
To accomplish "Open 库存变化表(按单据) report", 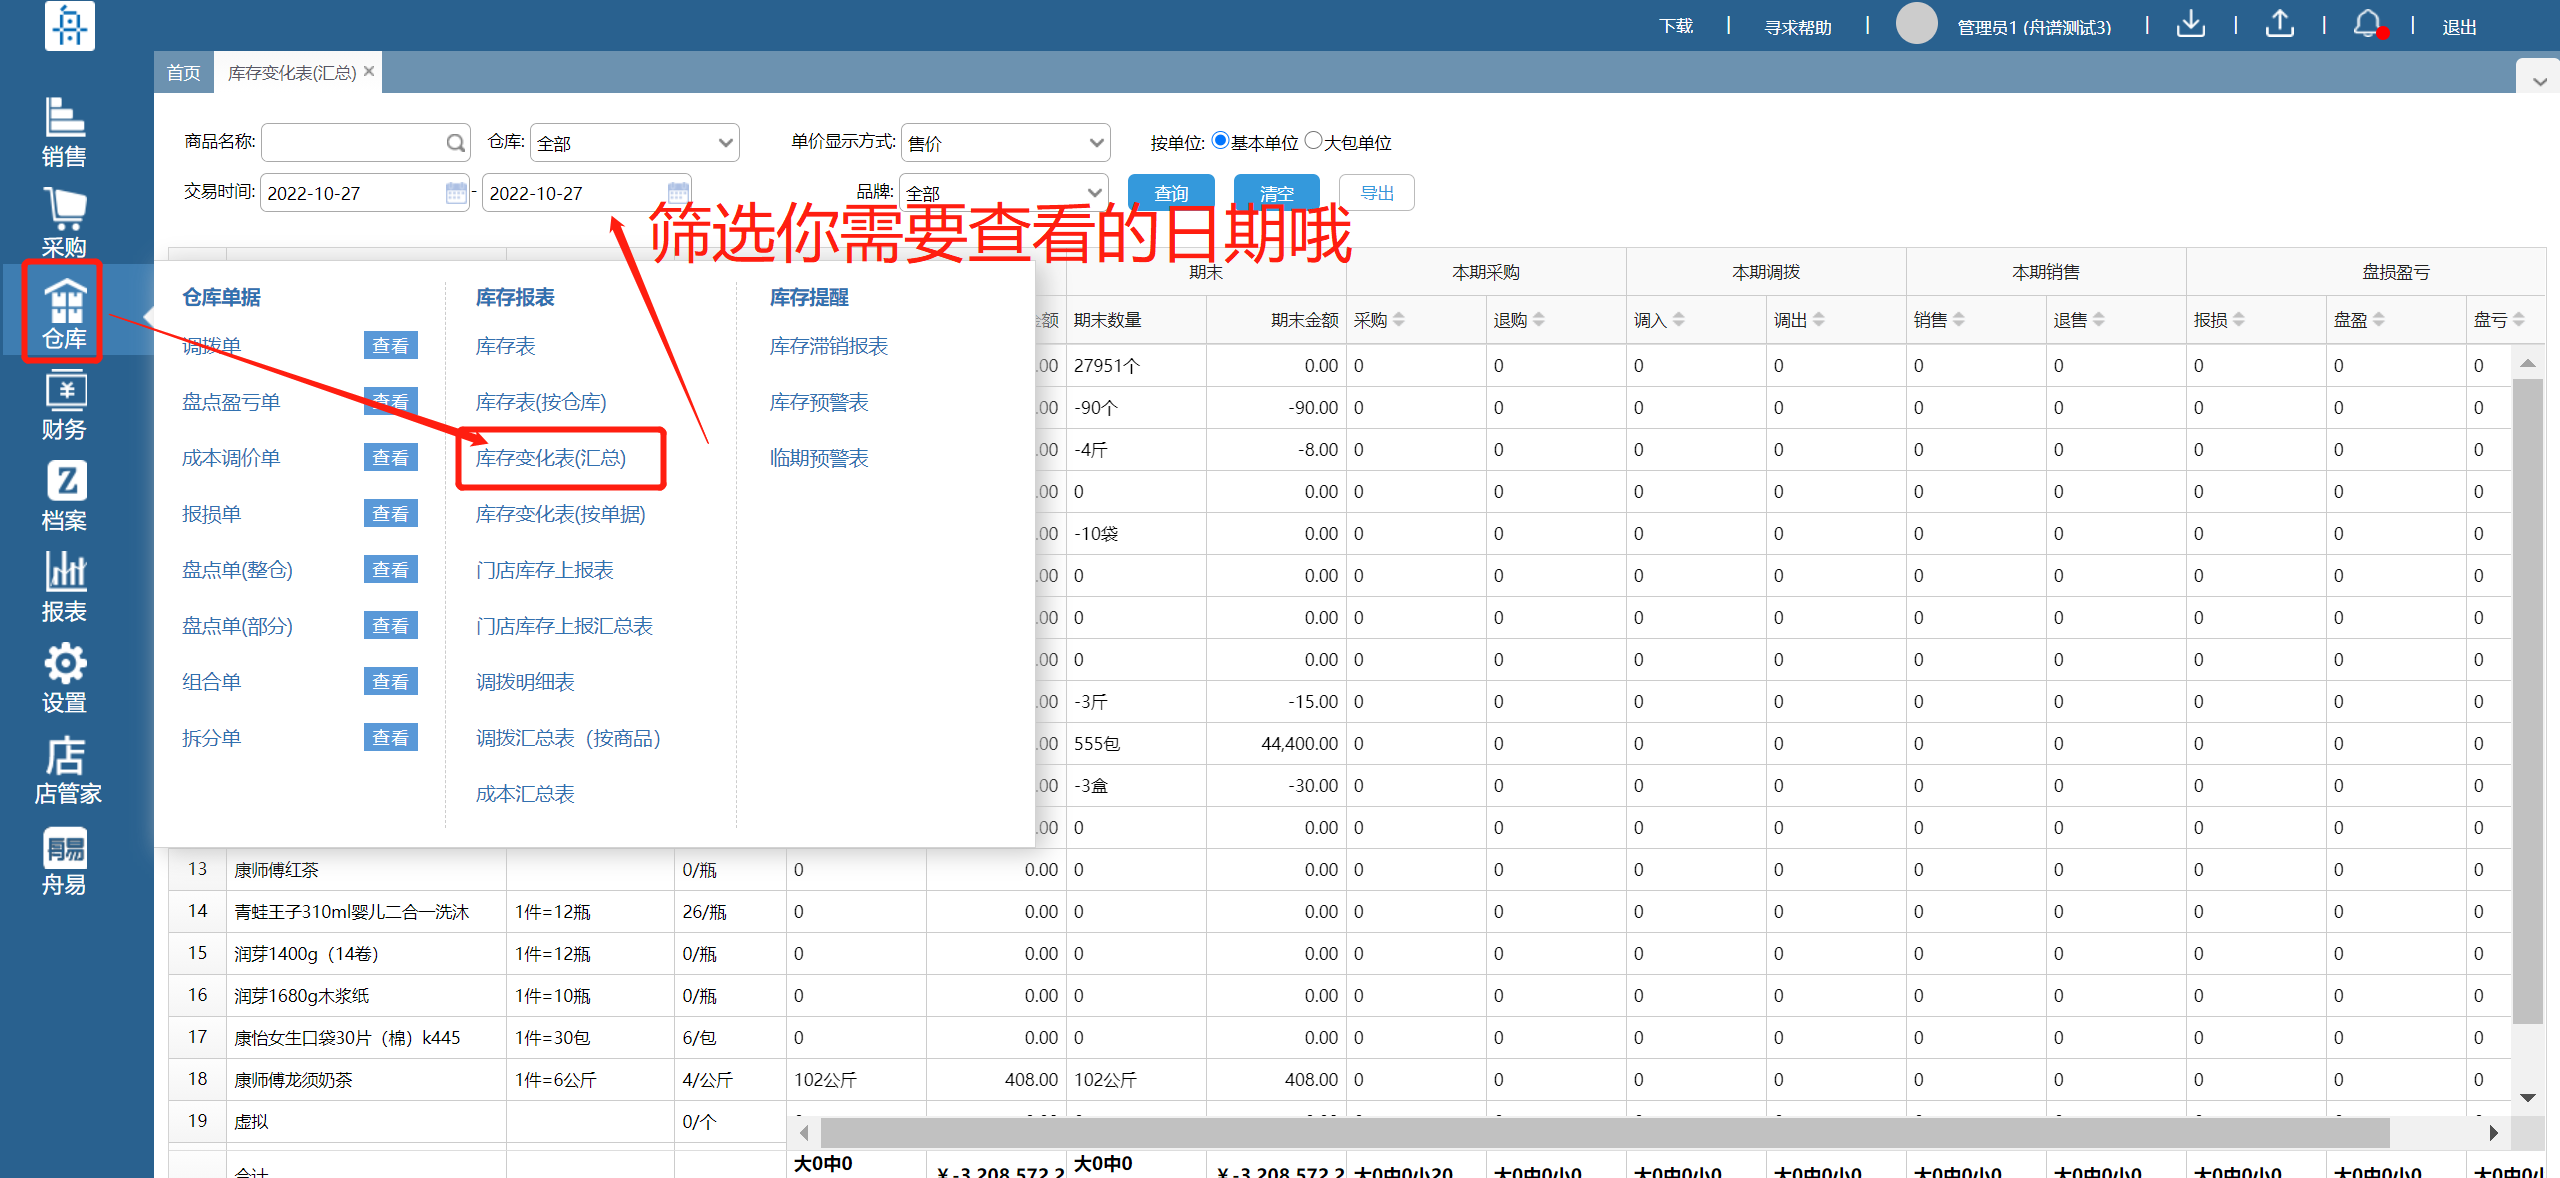I will click(x=561, y=514).
